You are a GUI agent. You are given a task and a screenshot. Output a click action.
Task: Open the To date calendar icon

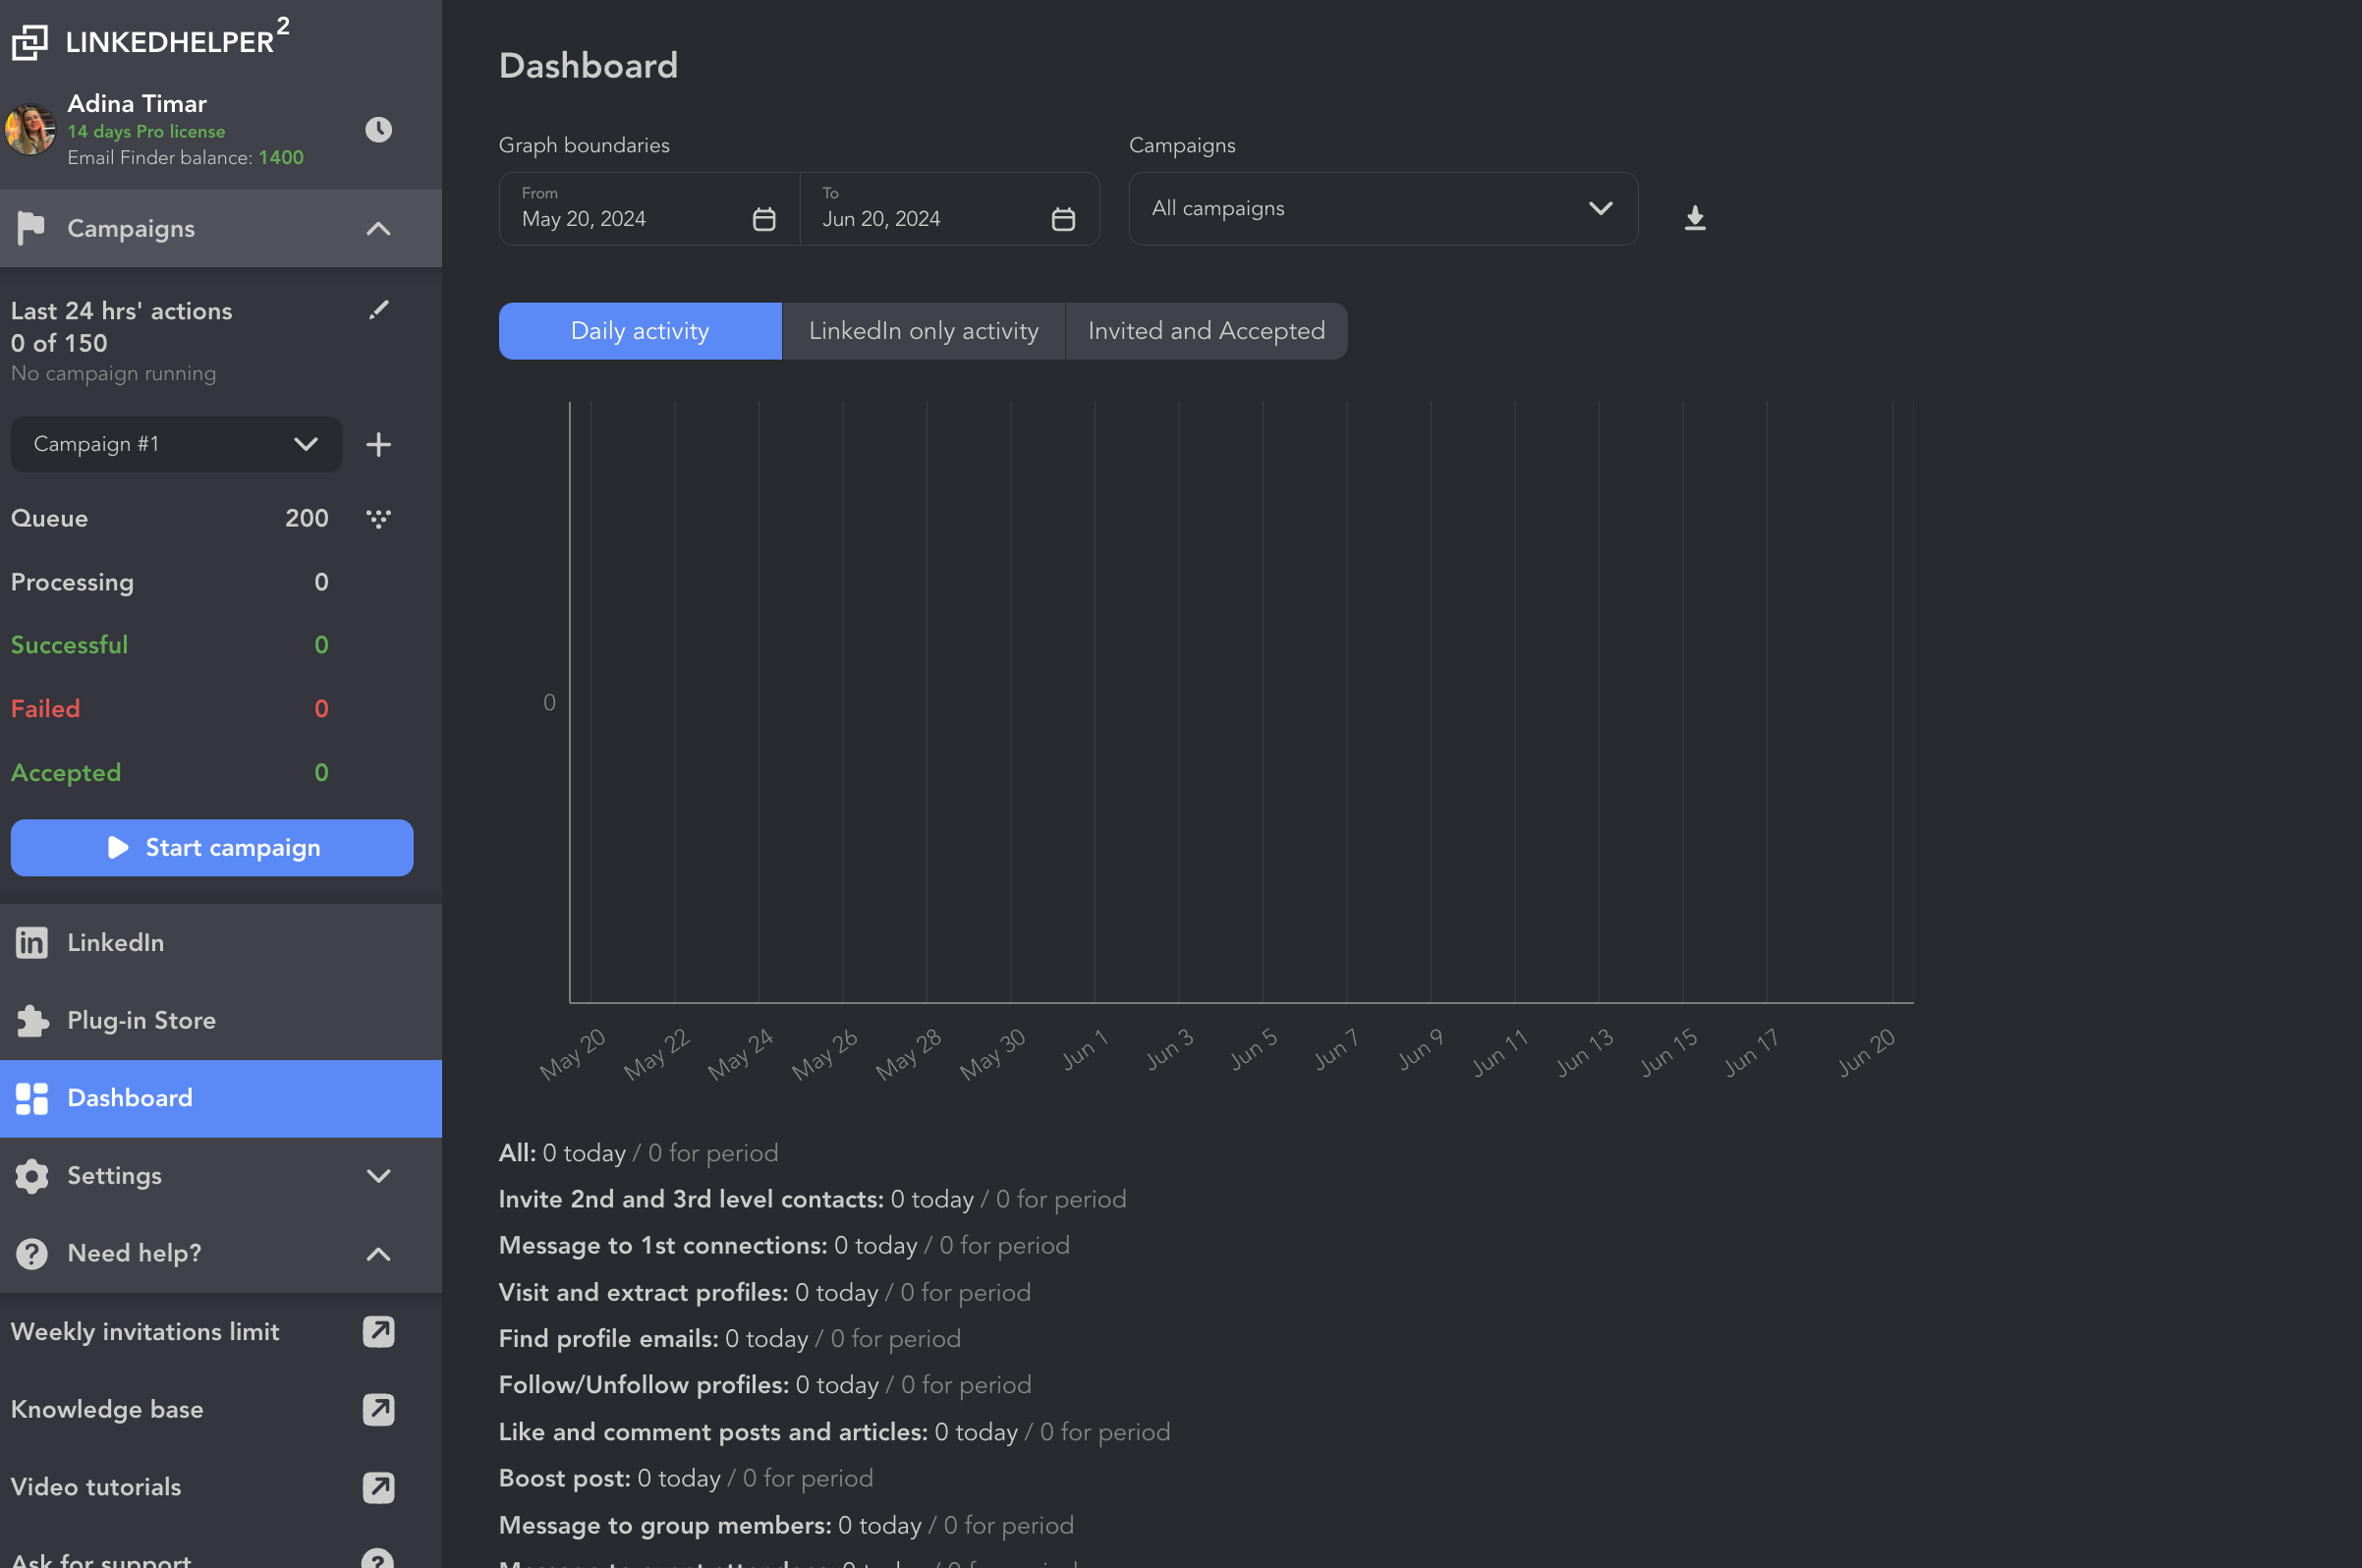[x=1063, y=219]
